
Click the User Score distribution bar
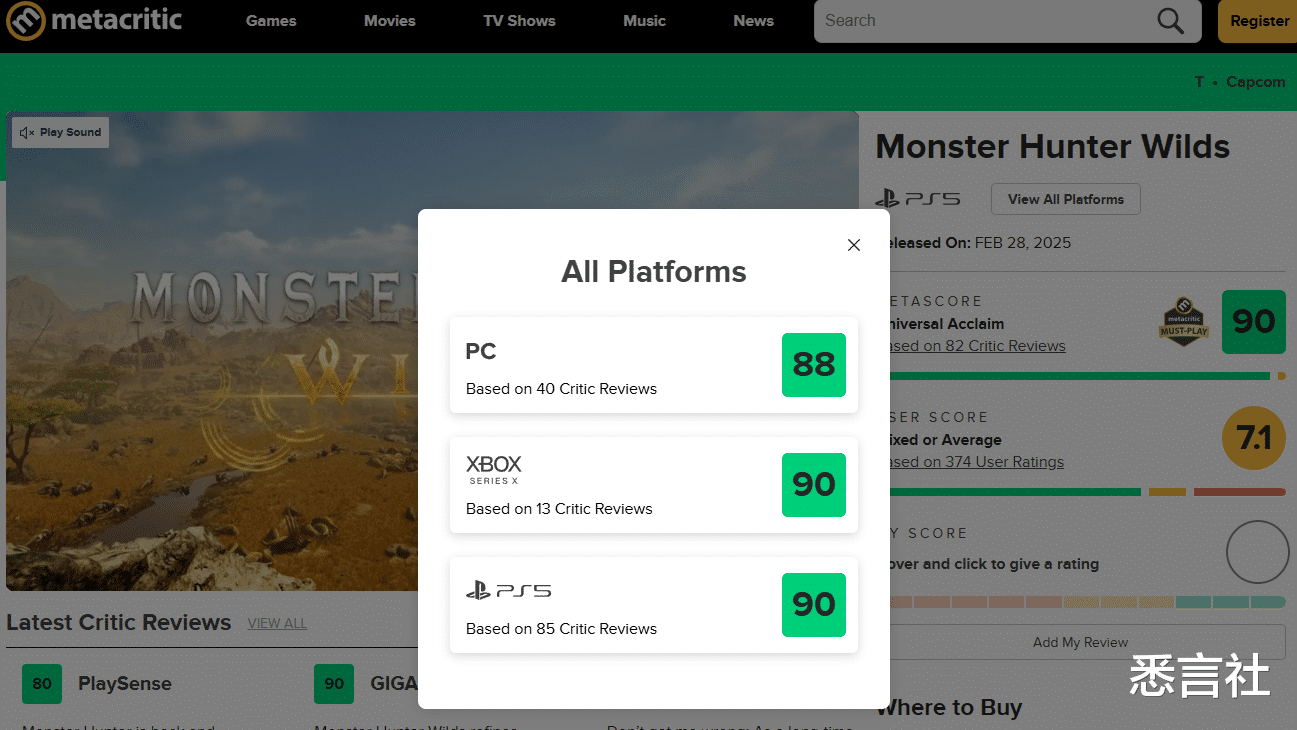coord(1087,492)
